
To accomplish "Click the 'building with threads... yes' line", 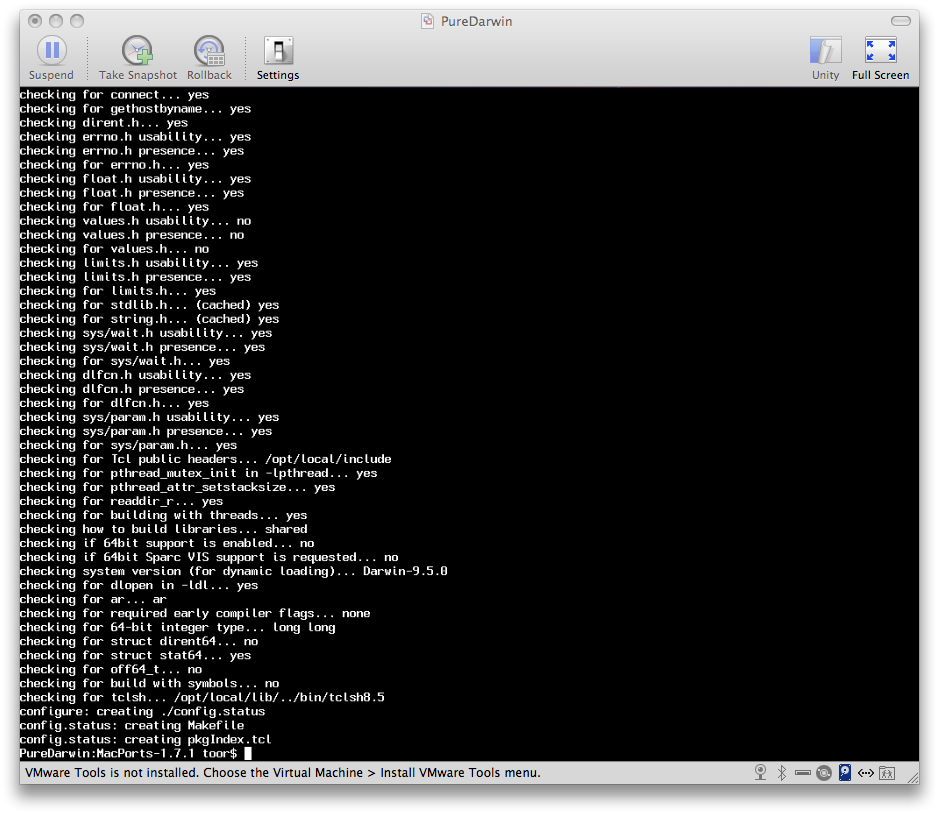I will click(x=163, y=515).
